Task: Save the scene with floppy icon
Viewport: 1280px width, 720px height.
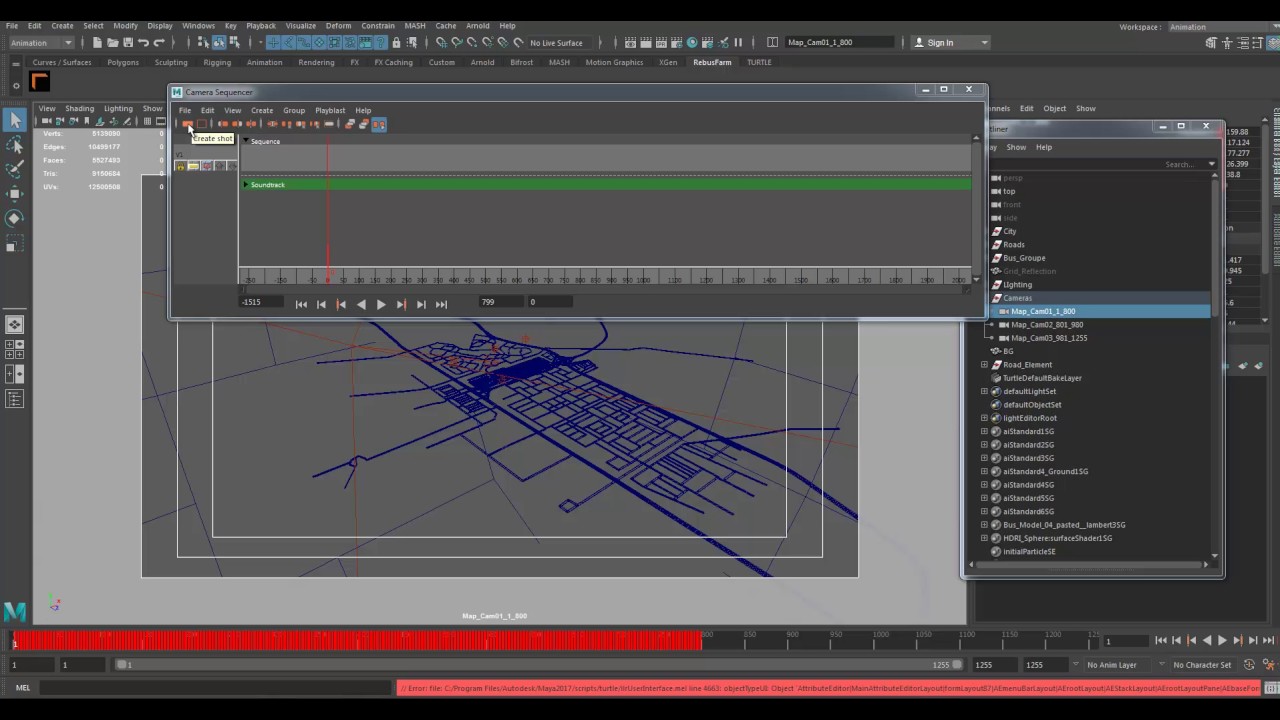Action: click(127, 42)
